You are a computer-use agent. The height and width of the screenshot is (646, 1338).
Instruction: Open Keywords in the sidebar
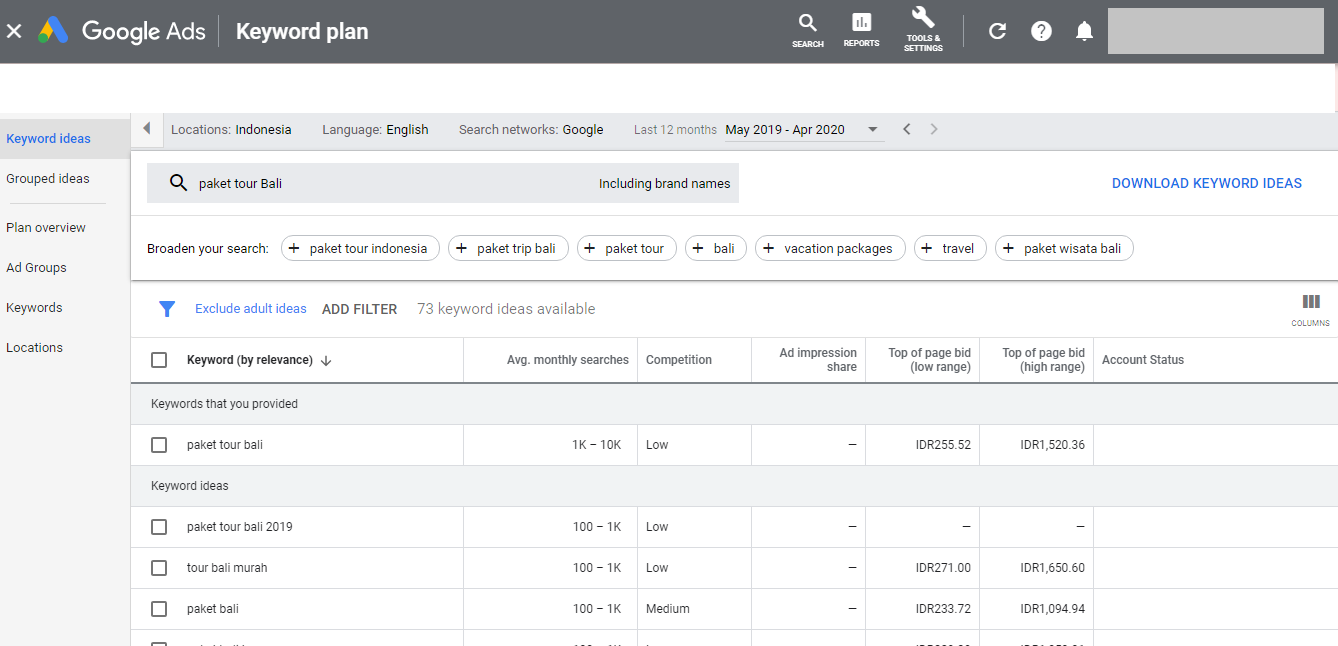point(34,308)
